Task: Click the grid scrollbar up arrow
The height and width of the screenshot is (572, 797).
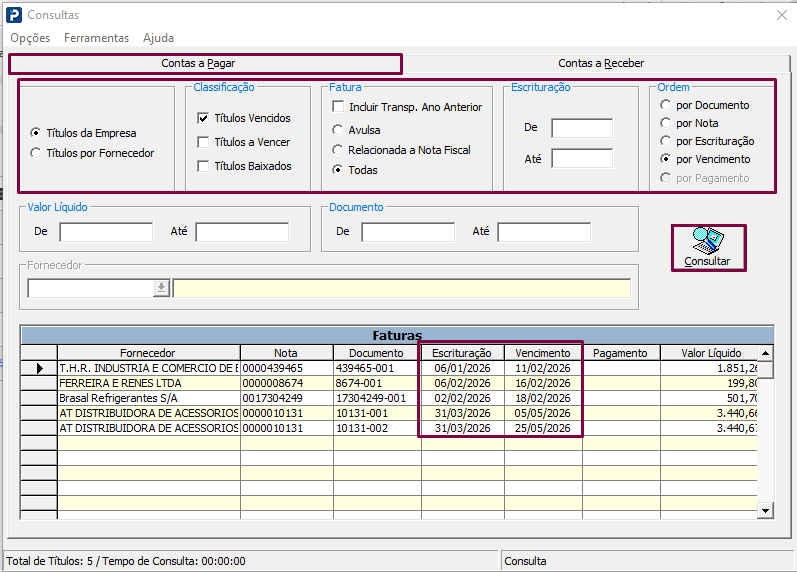Action: [x=765, y=353]
